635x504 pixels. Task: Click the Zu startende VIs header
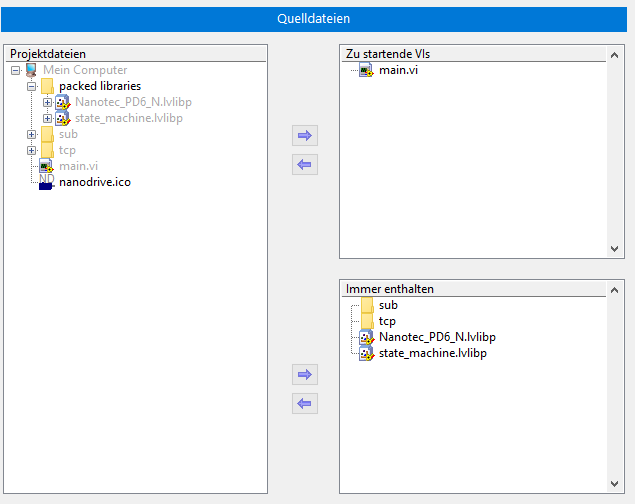[474, 54]
